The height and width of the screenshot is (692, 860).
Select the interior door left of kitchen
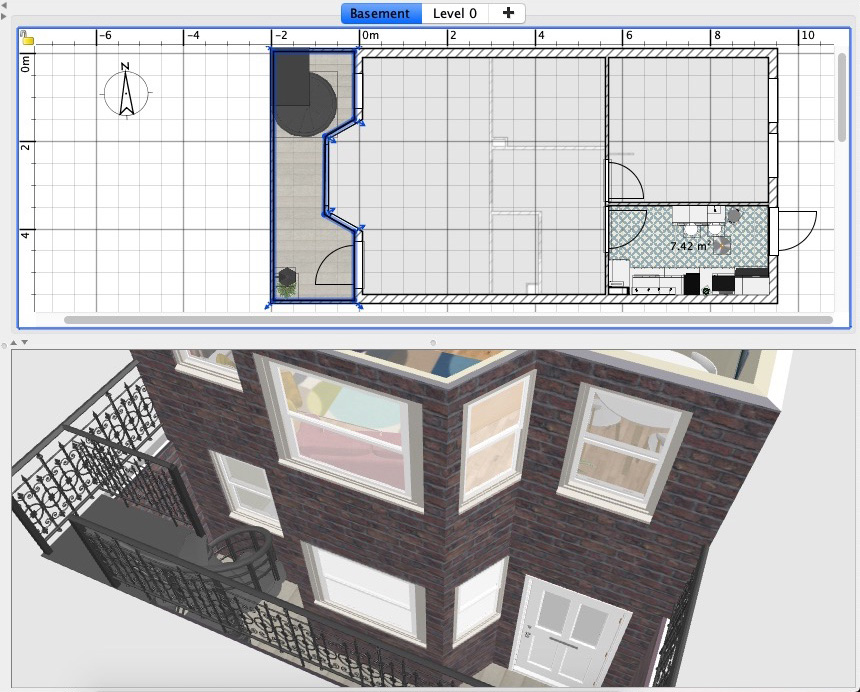(x=625, y=181)
